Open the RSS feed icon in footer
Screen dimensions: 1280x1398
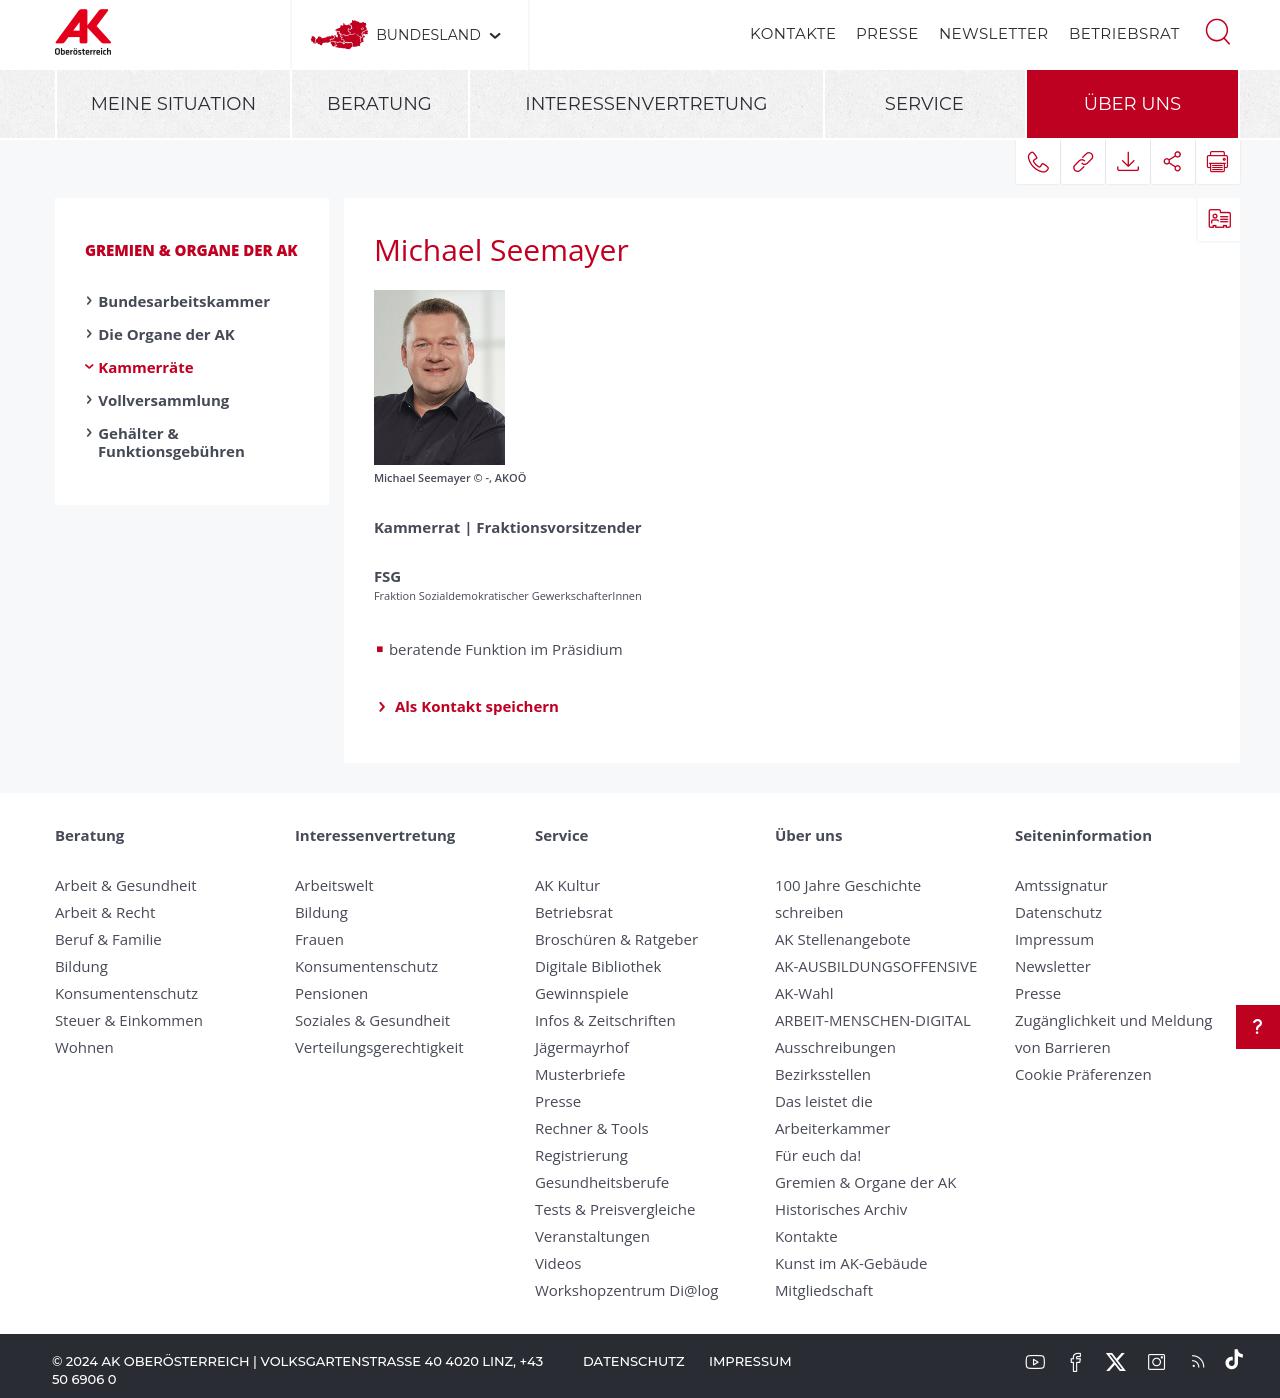[1198, 1362]
